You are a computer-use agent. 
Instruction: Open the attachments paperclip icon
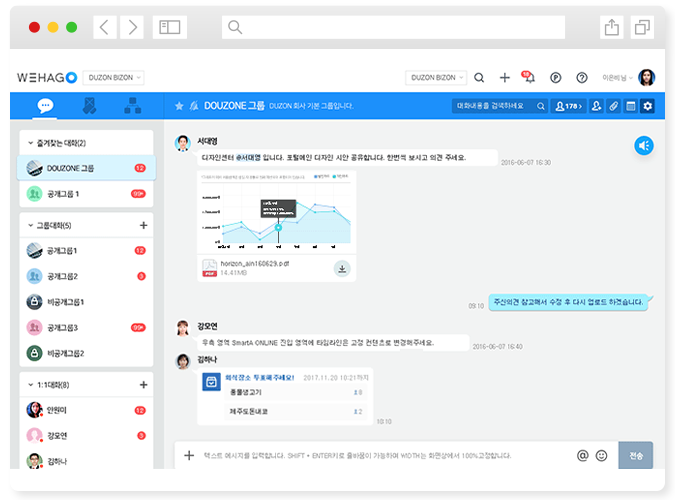point(613,106)
